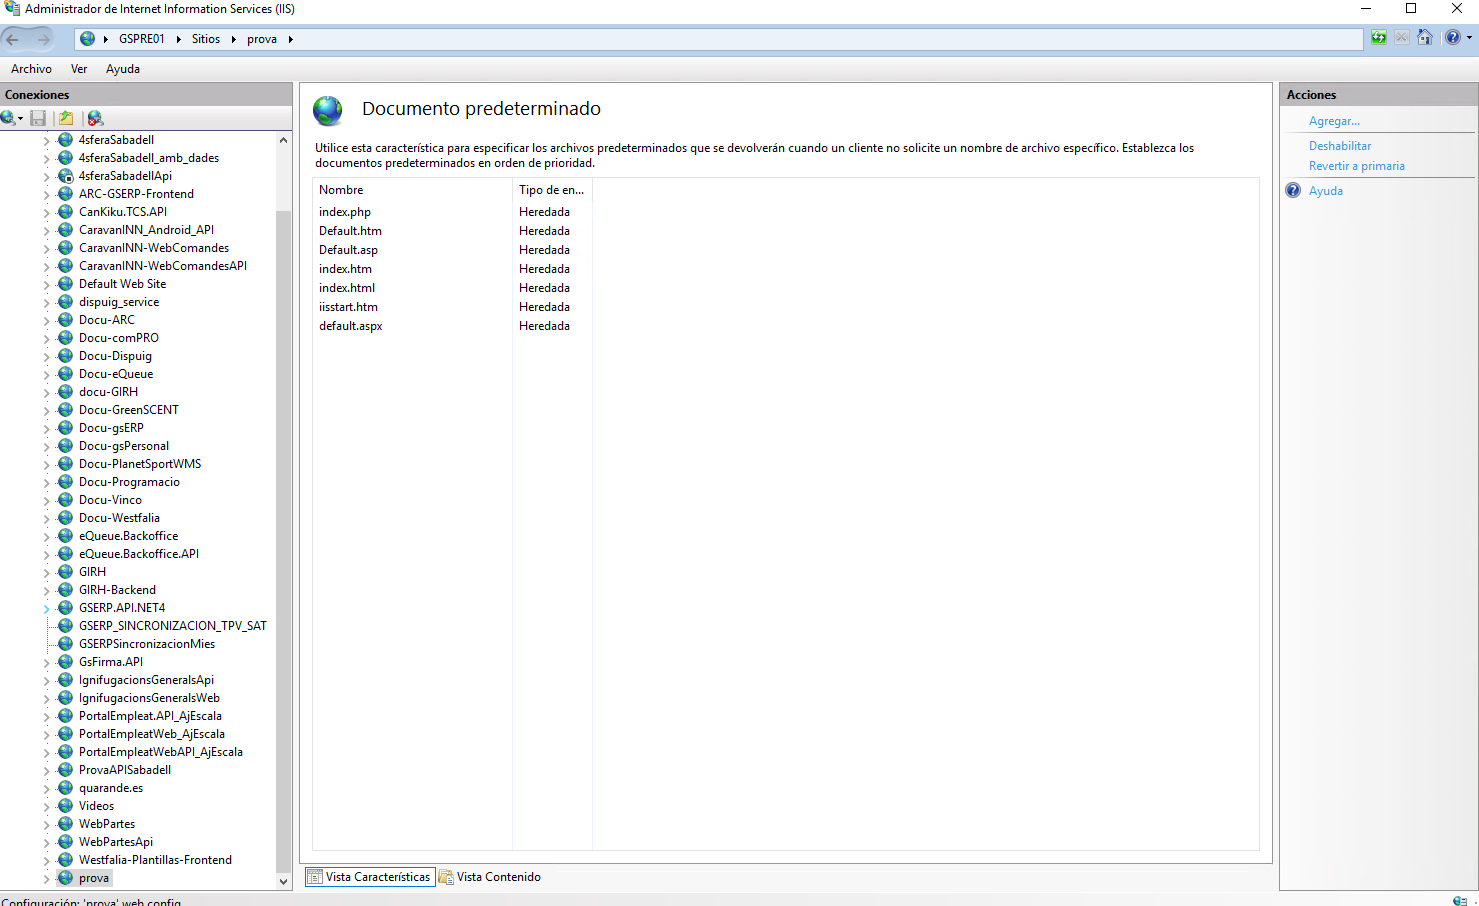Go to Home using the house icon
This screenshot has height=906, width=1479.
point(1425,38)
